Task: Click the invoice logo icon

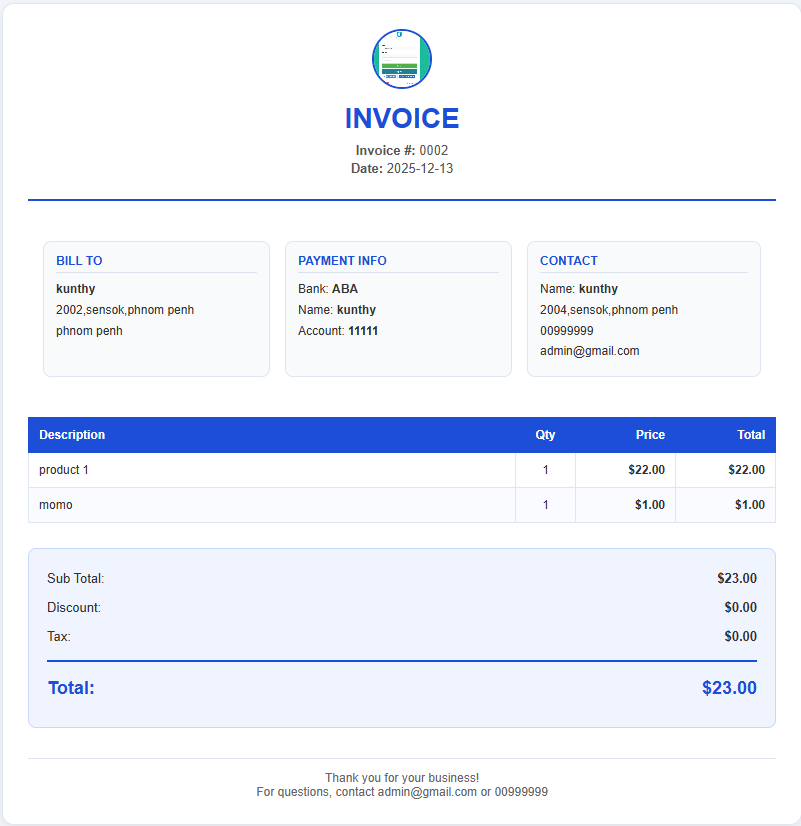Action: (401, 59)
